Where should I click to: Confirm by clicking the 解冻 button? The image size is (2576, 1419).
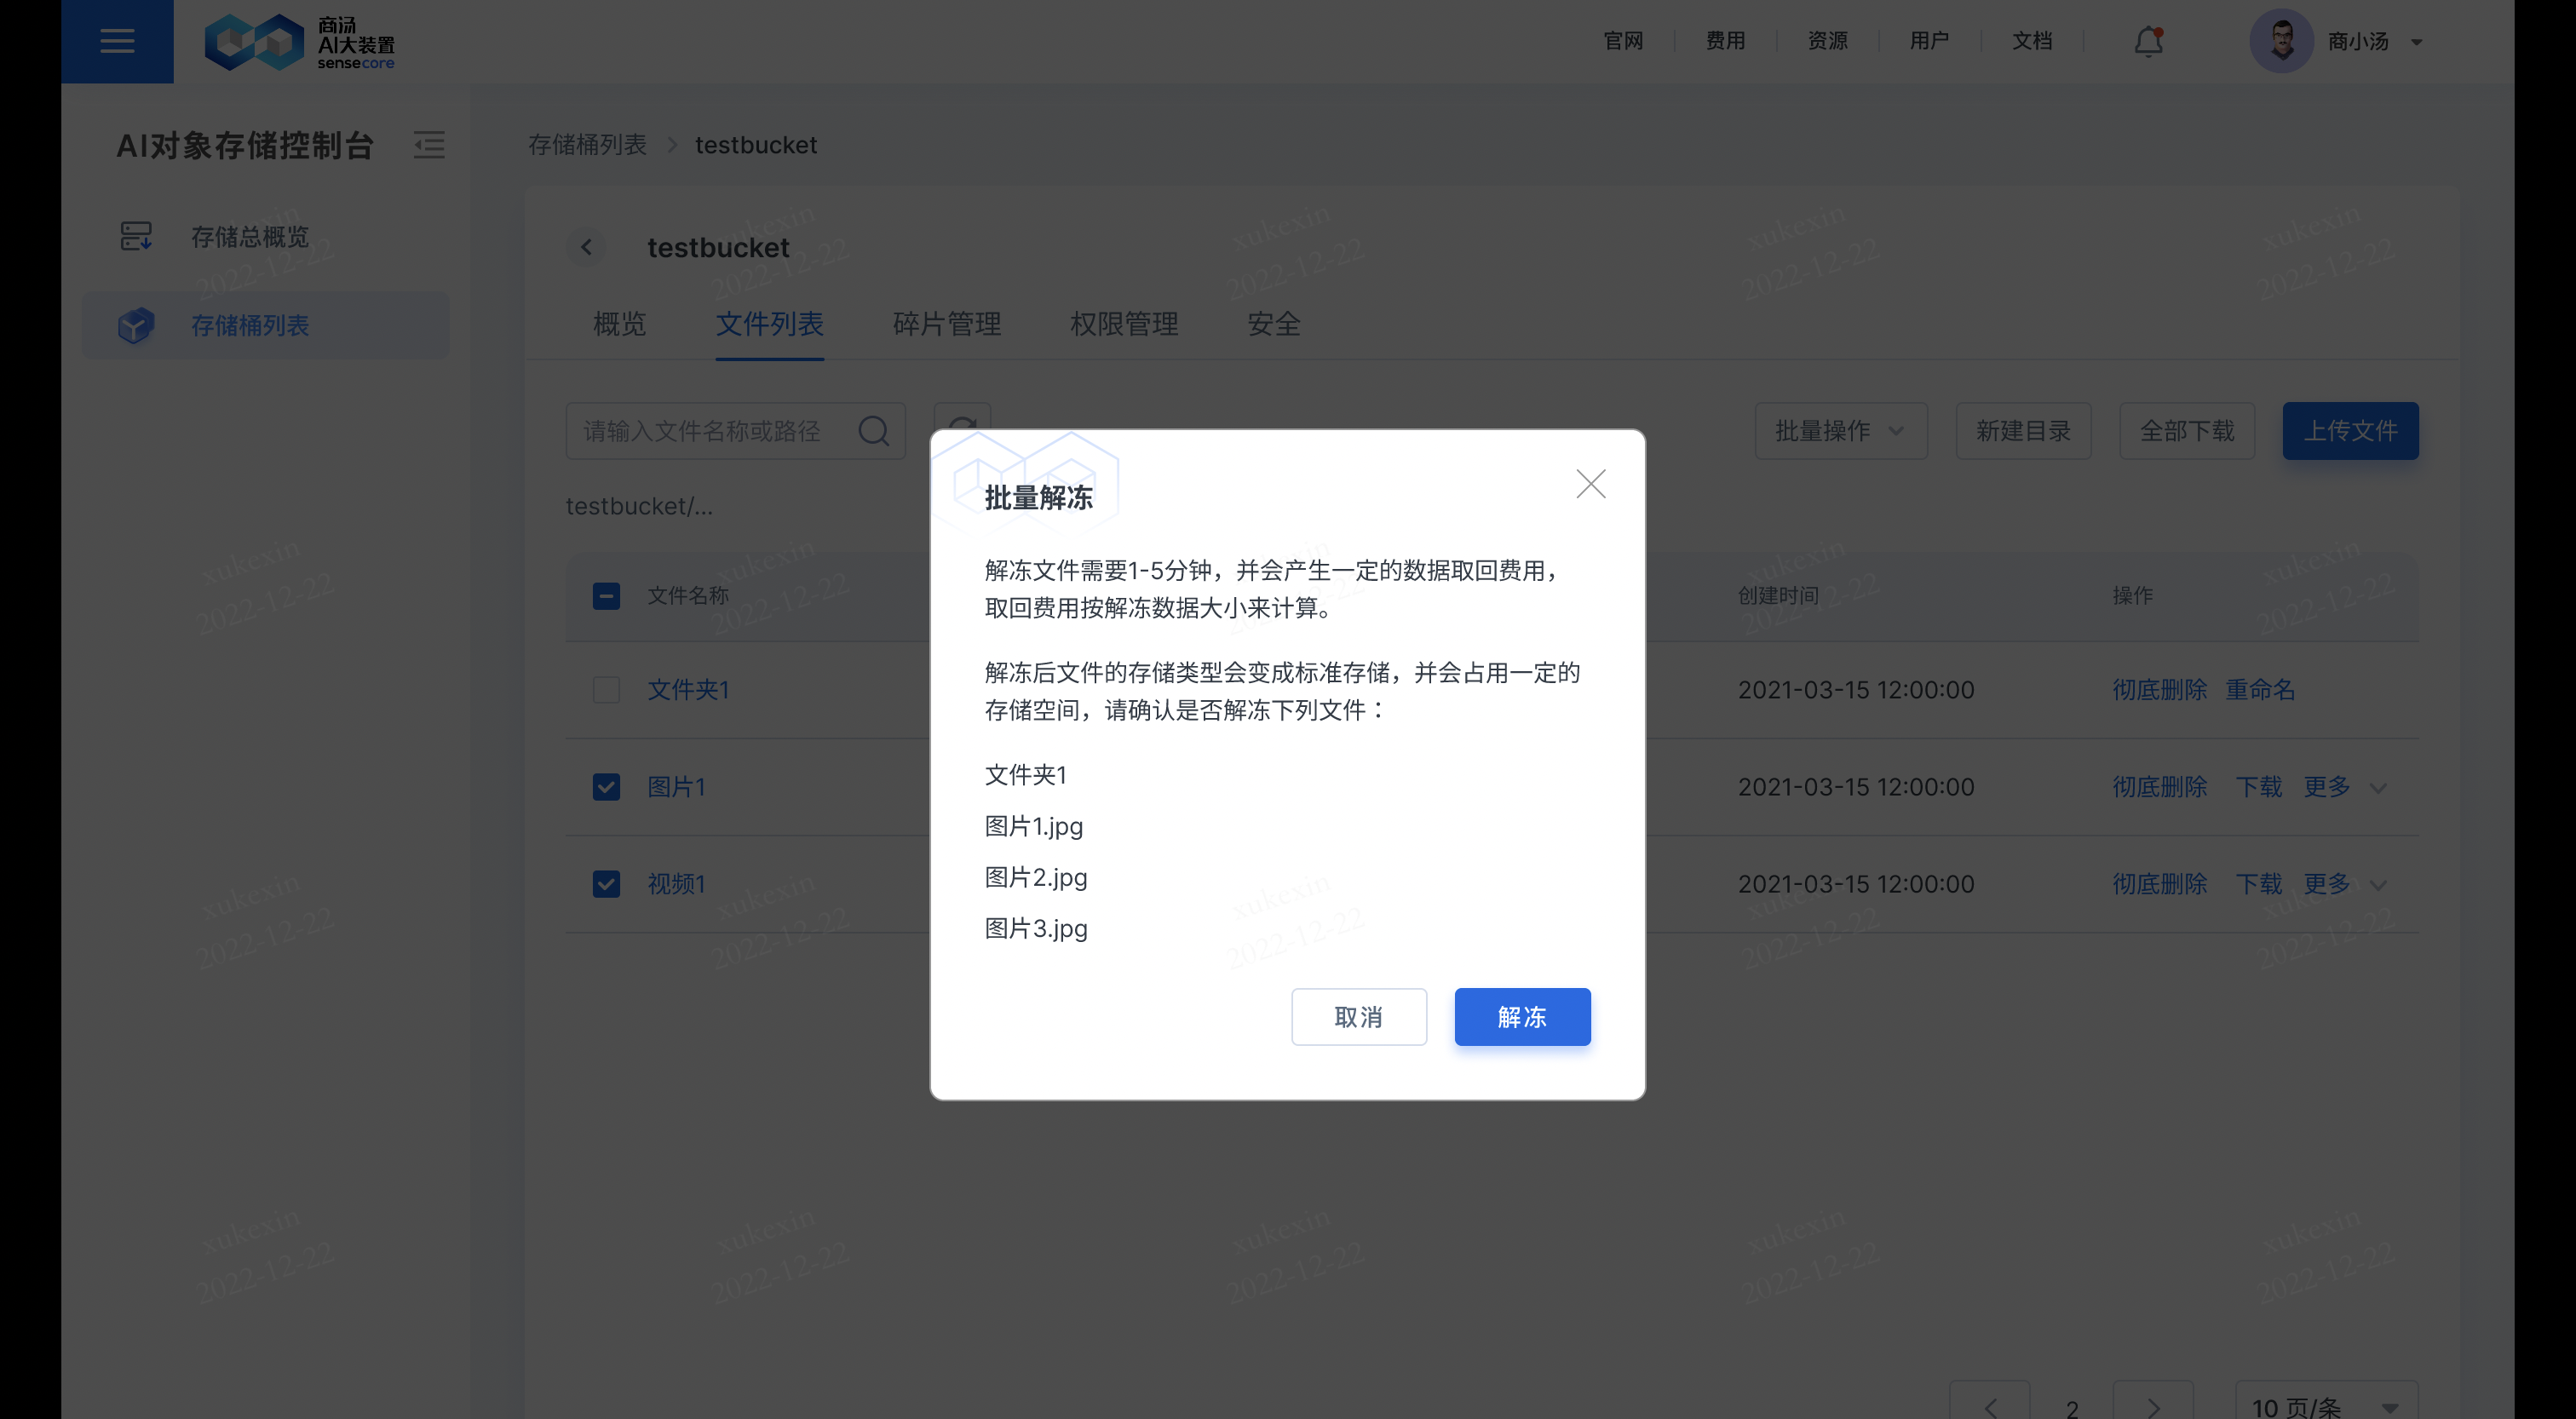click(1522, 1016)
